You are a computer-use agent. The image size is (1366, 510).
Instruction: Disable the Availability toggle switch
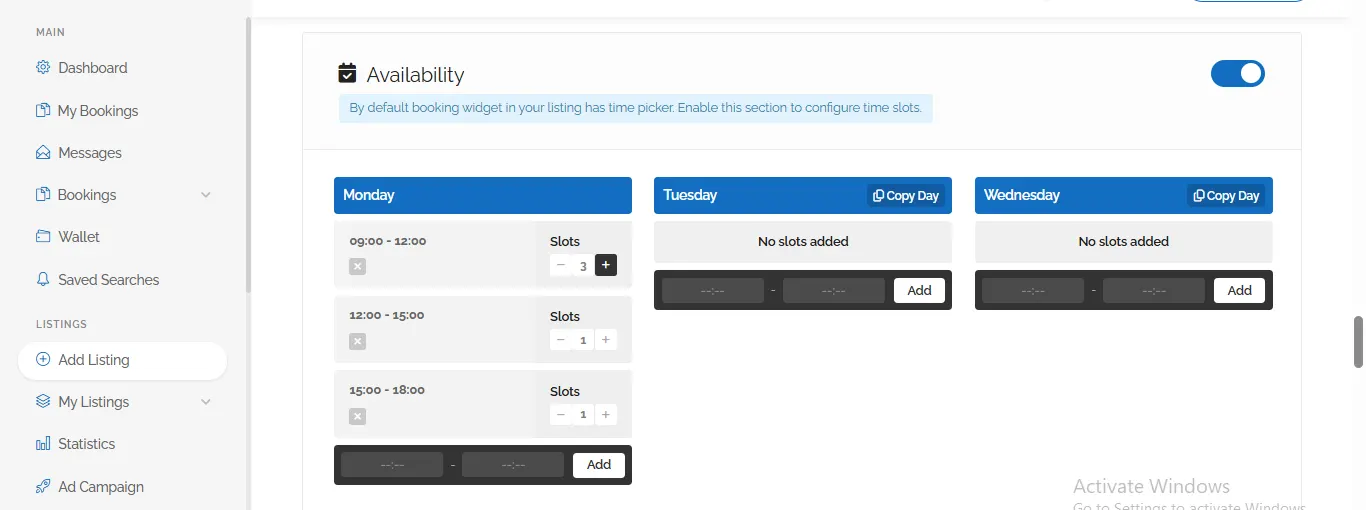tap(1237, 74)
